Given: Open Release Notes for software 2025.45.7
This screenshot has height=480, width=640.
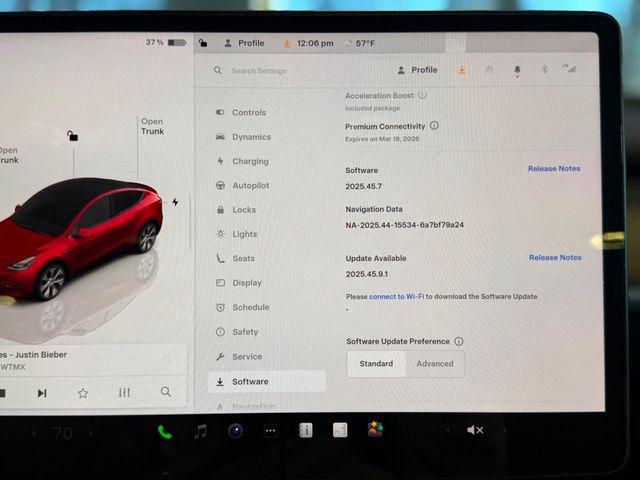Looking at the screenshot, I should 554,169.
